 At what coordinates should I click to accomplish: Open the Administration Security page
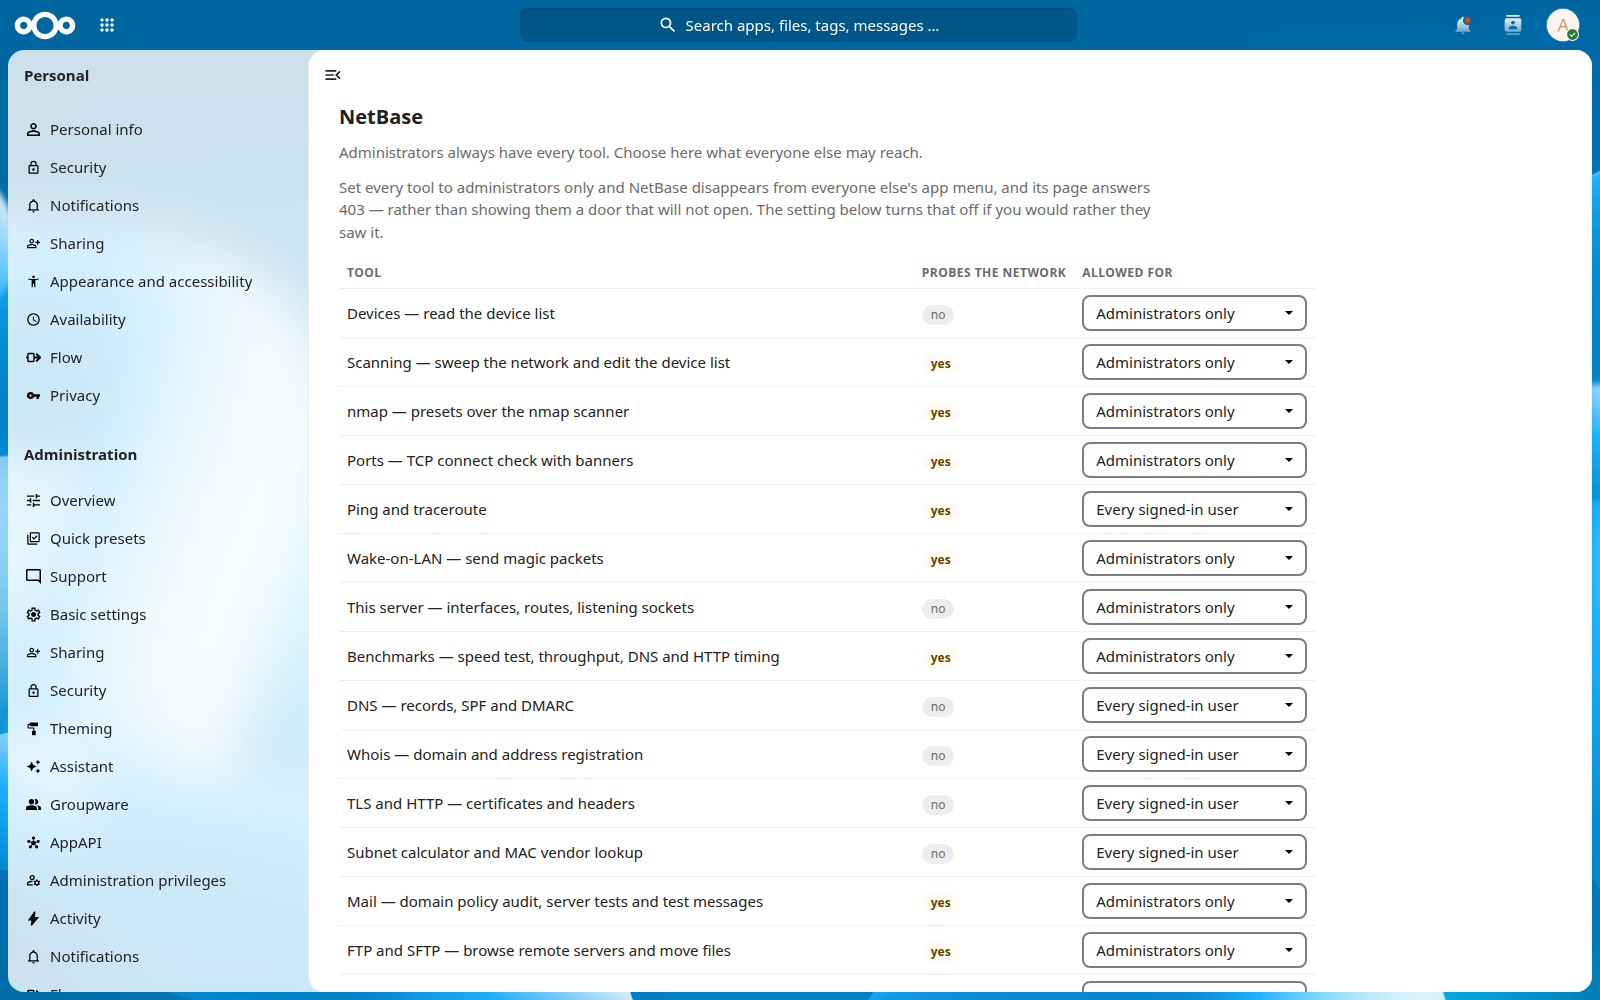point(158,691)
